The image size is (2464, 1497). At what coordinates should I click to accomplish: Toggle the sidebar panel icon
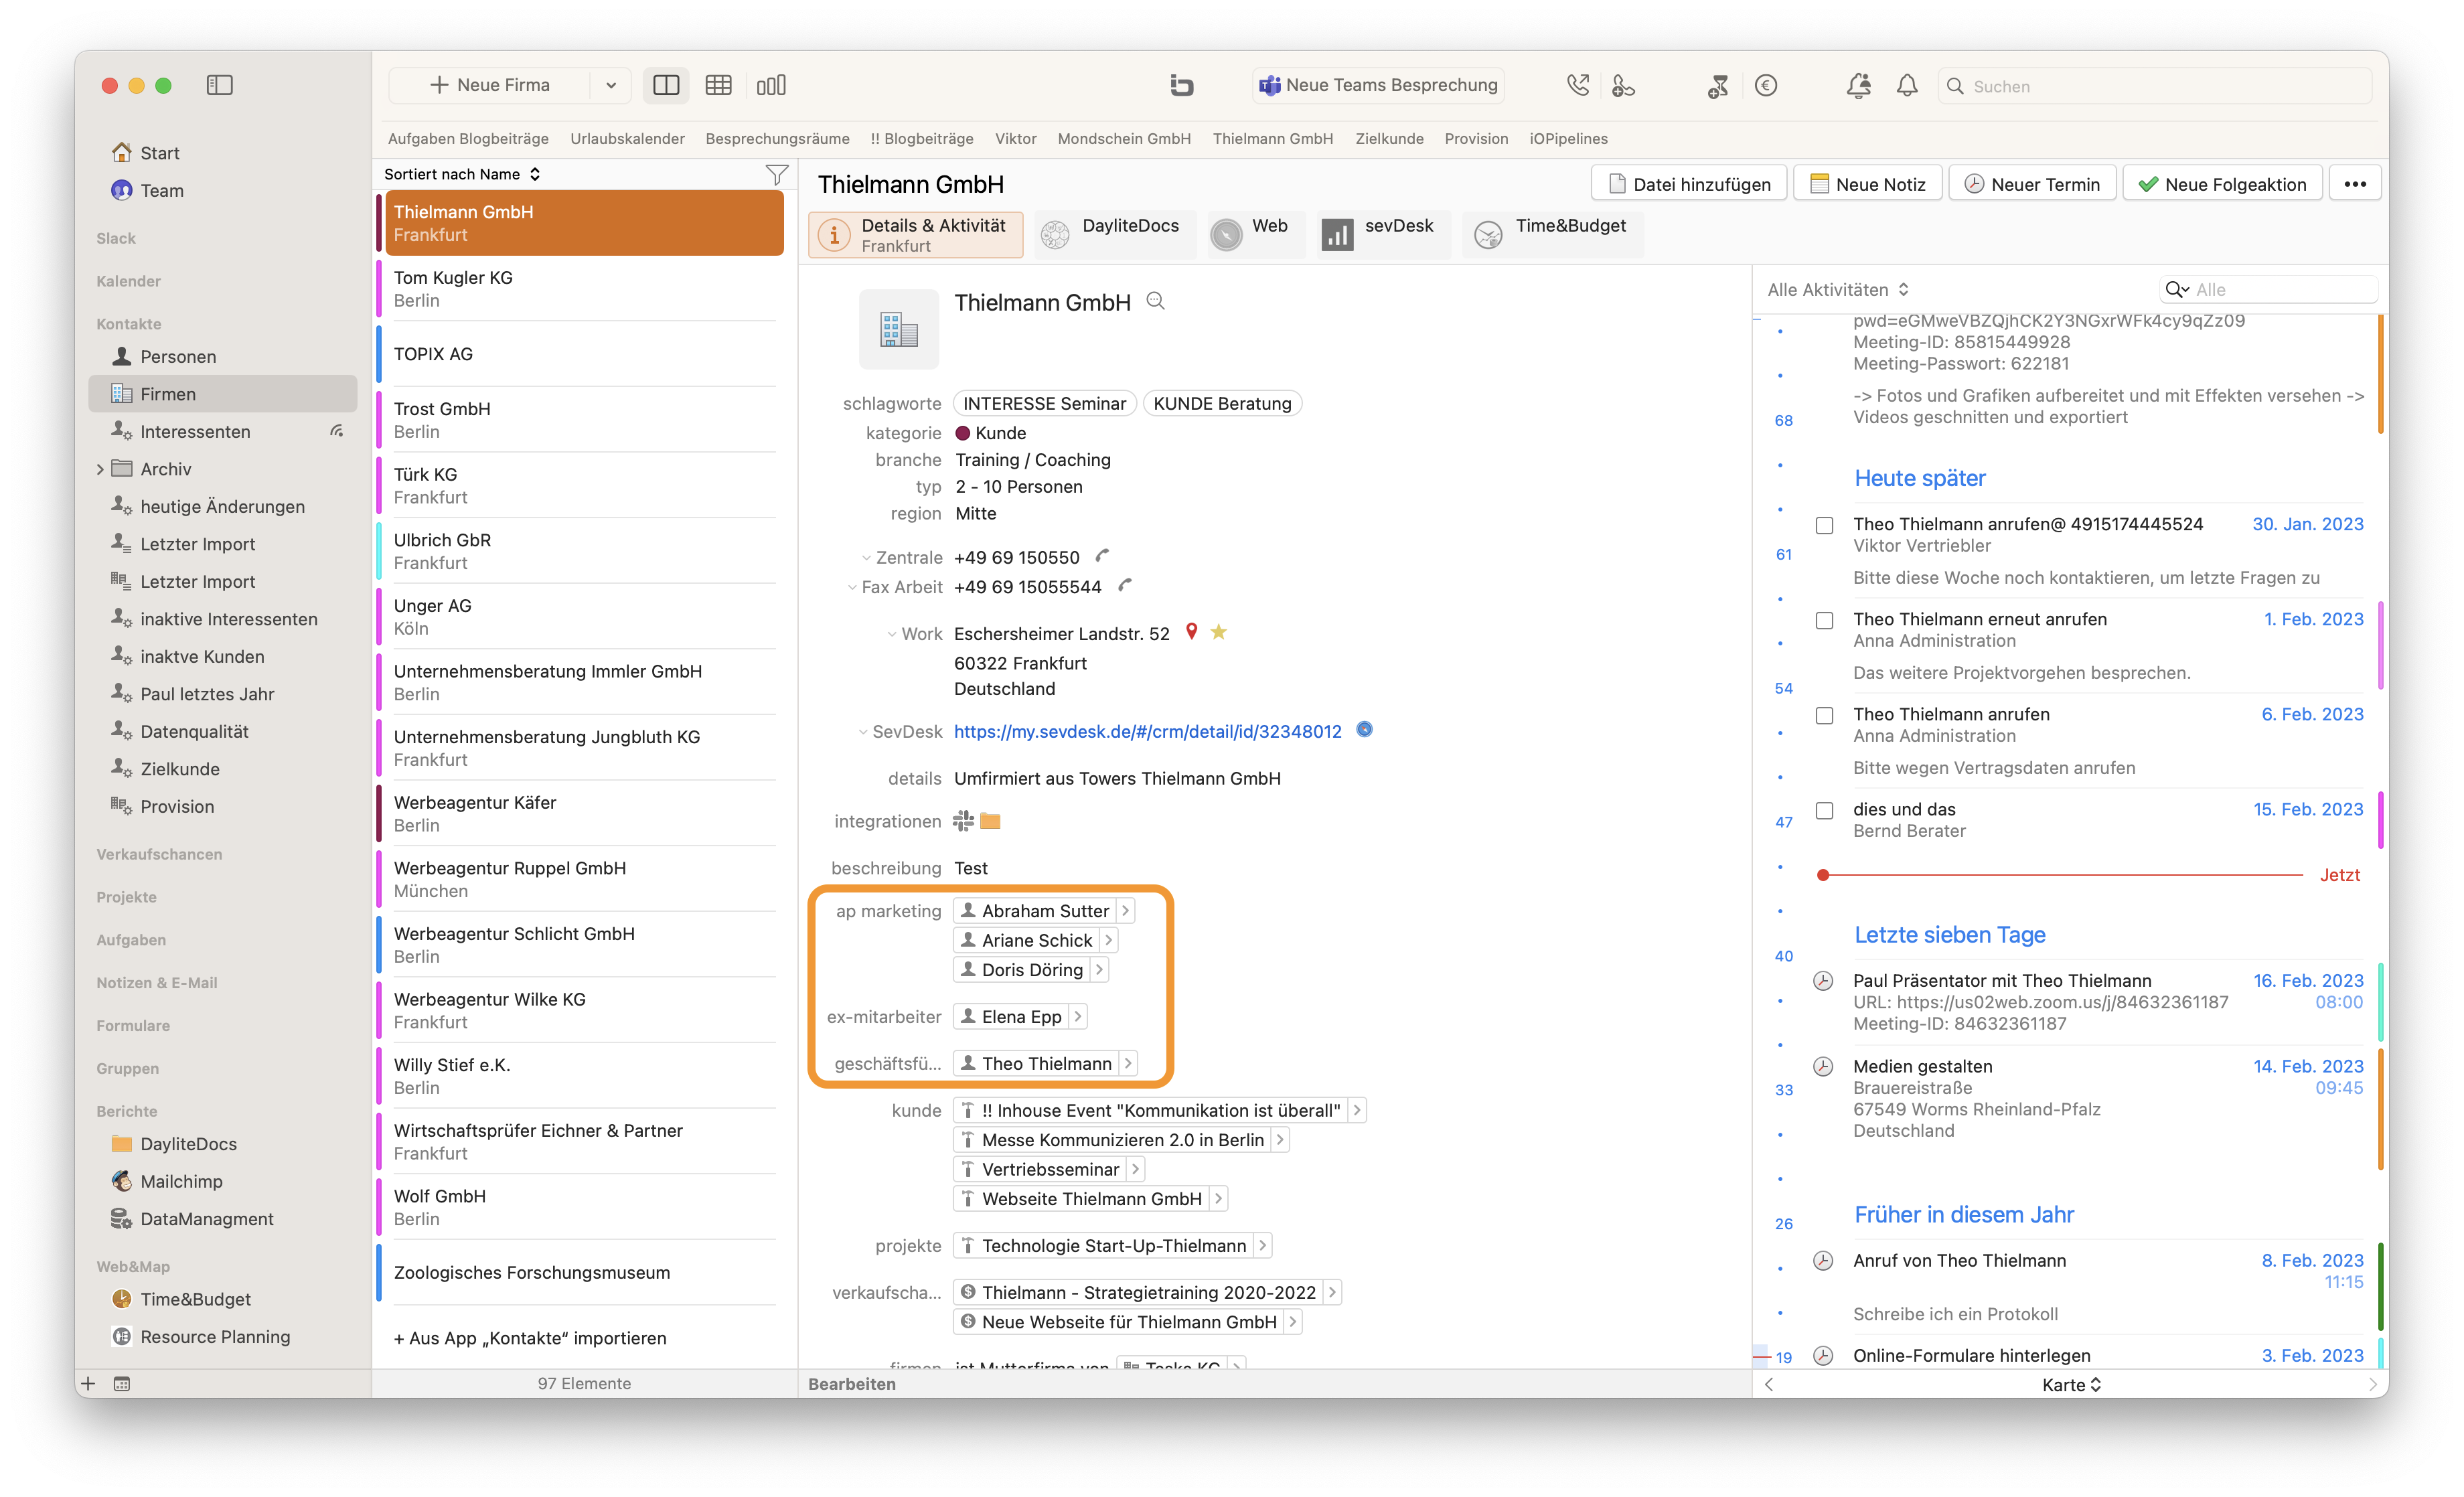pos(219,85)
